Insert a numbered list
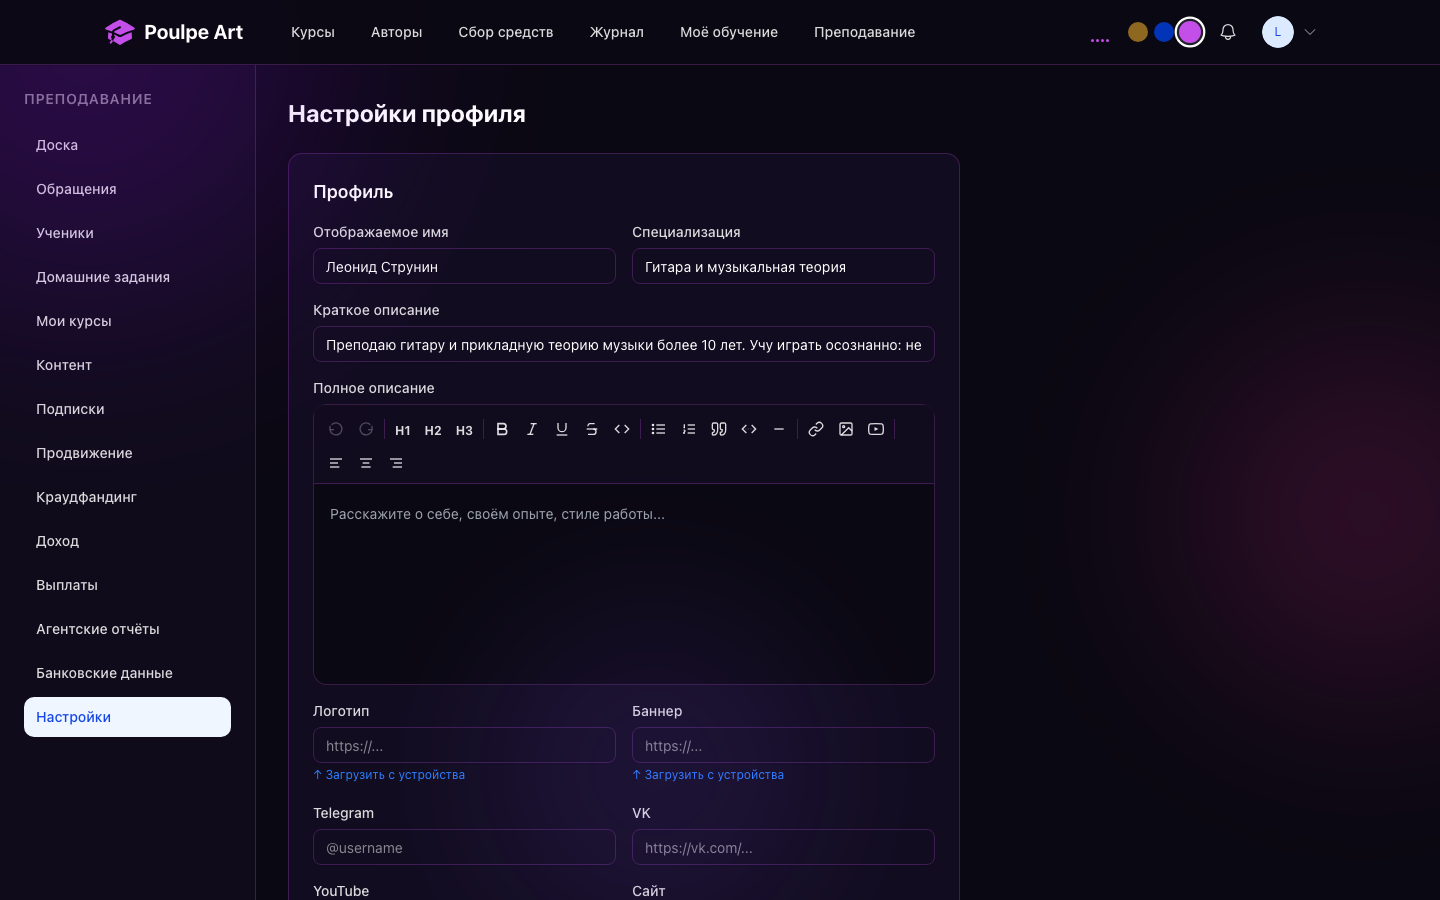Screen dimensions: 1440x900 click(689, 429)
